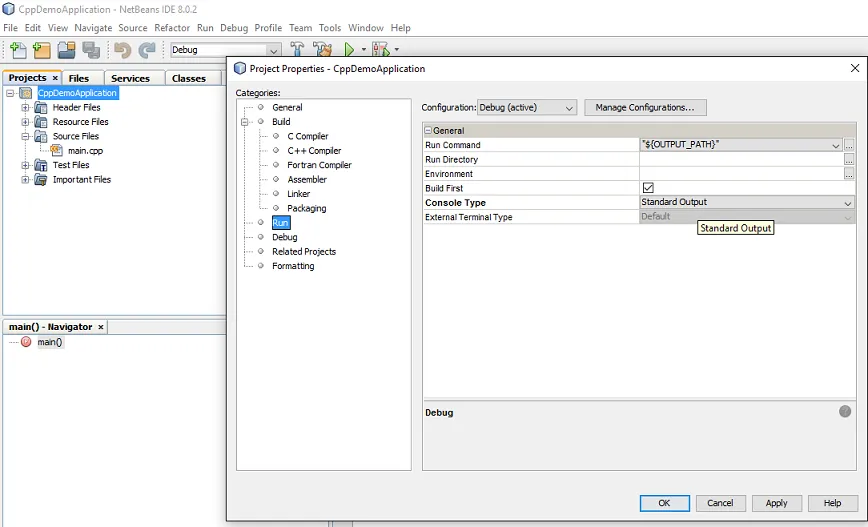
Task: Click the Build Project hammer icon
Action: (x=297, y=50)
